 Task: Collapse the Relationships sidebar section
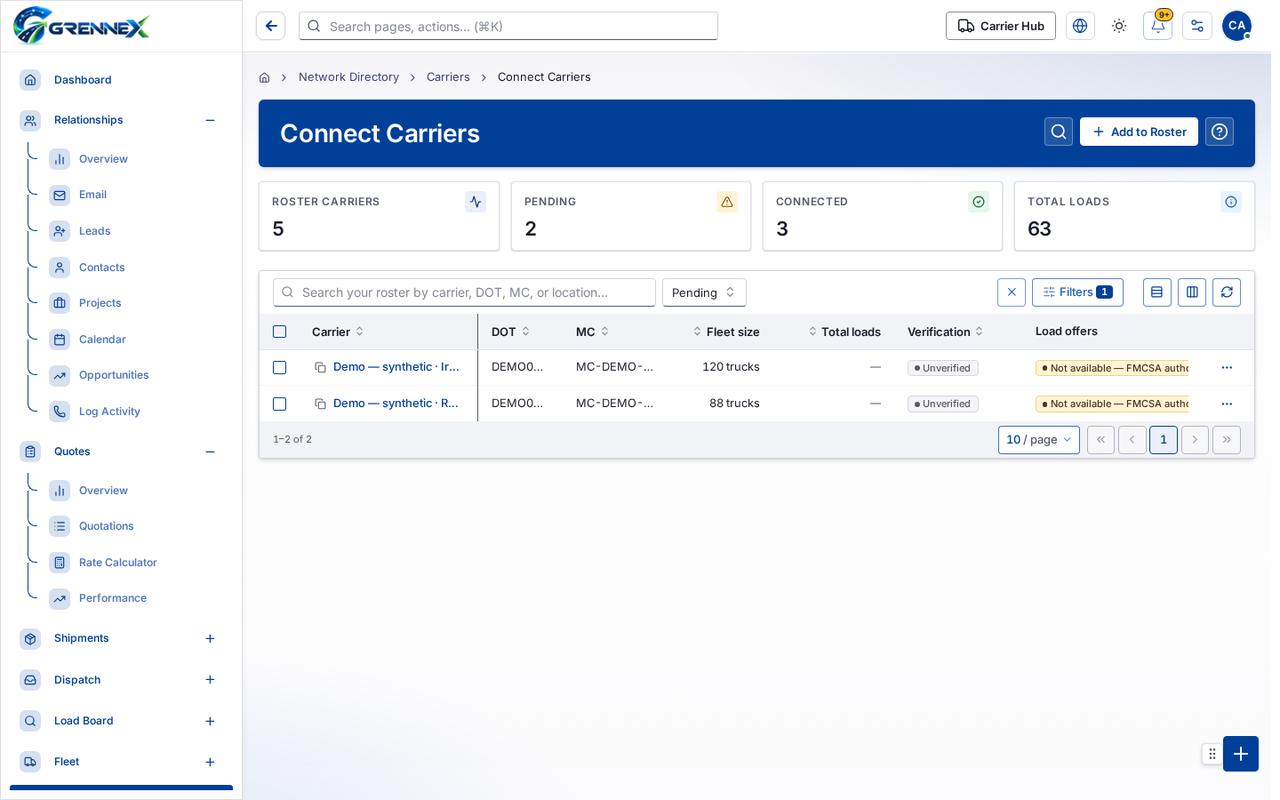tap(210, 120)
